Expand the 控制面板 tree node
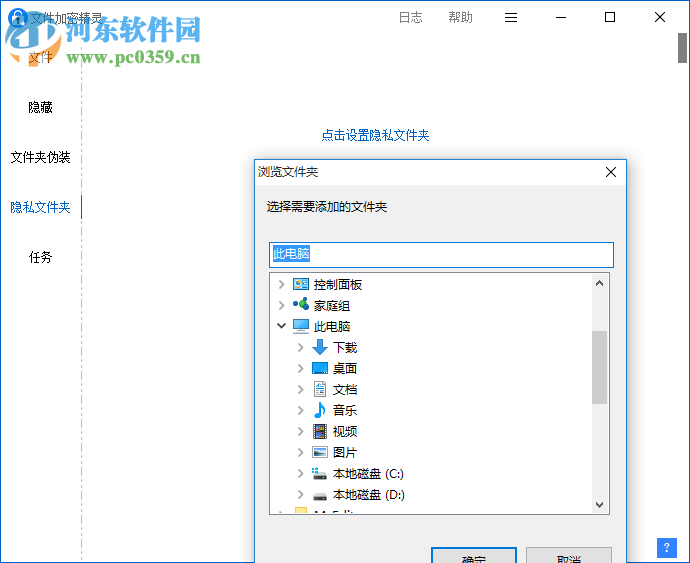 coord(282,285)
